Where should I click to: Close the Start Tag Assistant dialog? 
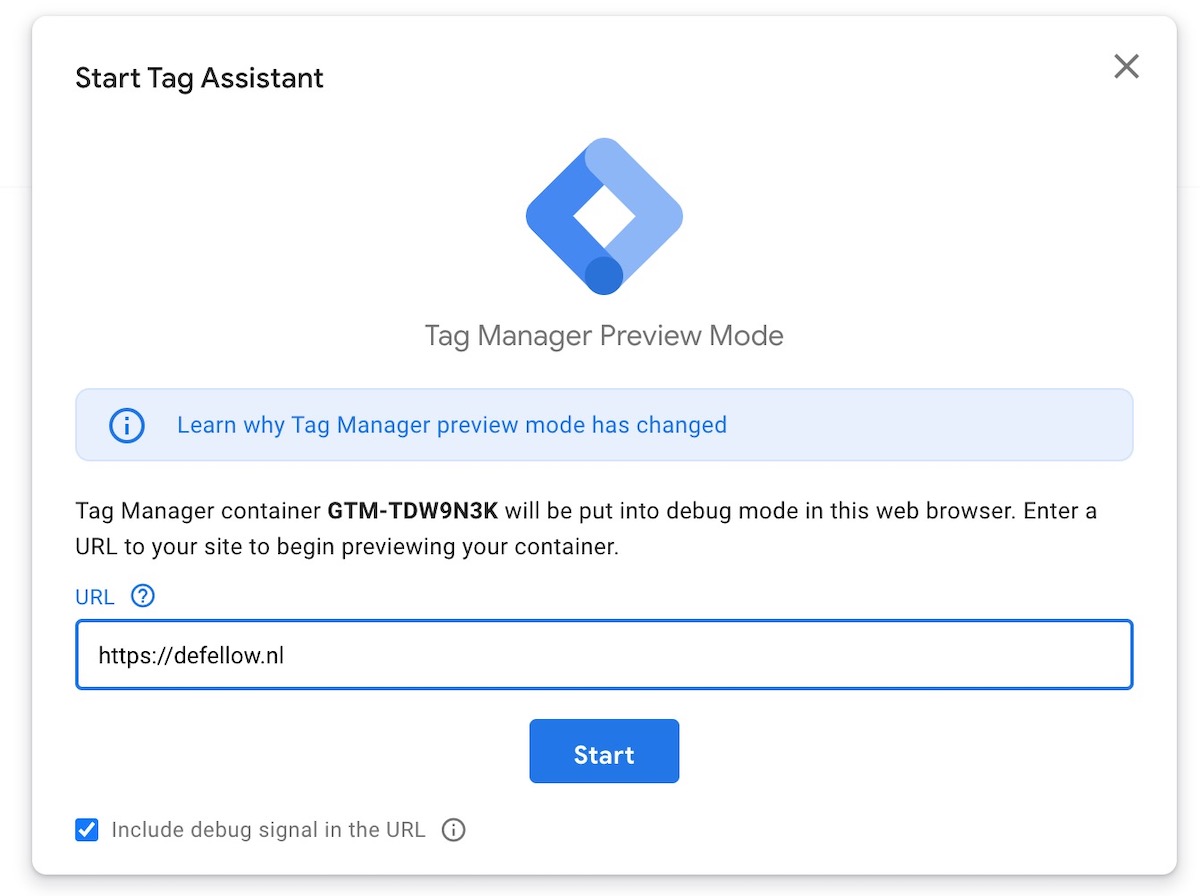[1126, 67]
